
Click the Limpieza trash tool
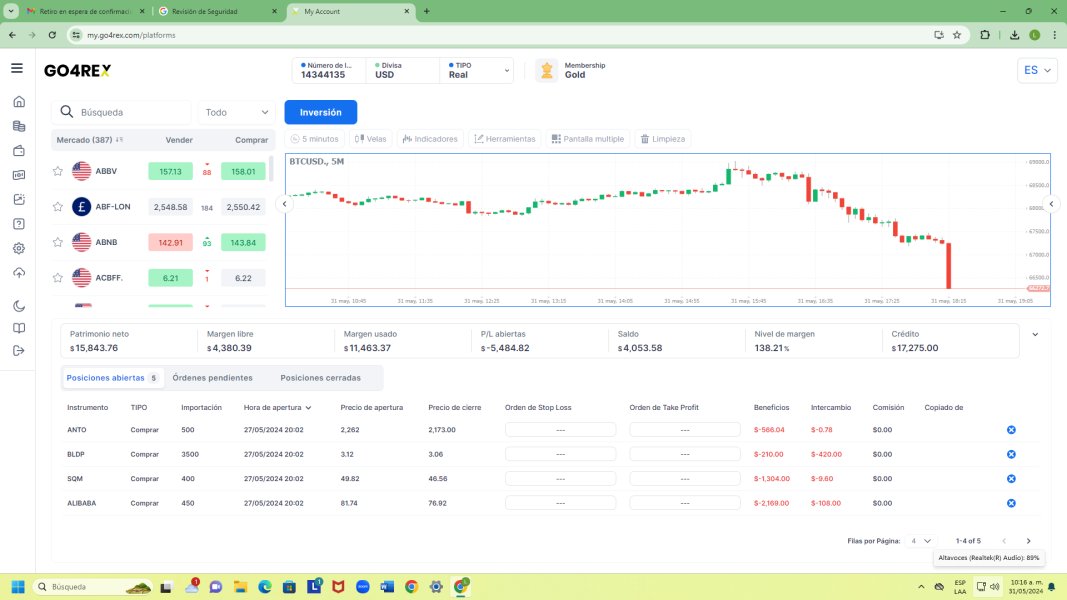click(662, 139)
